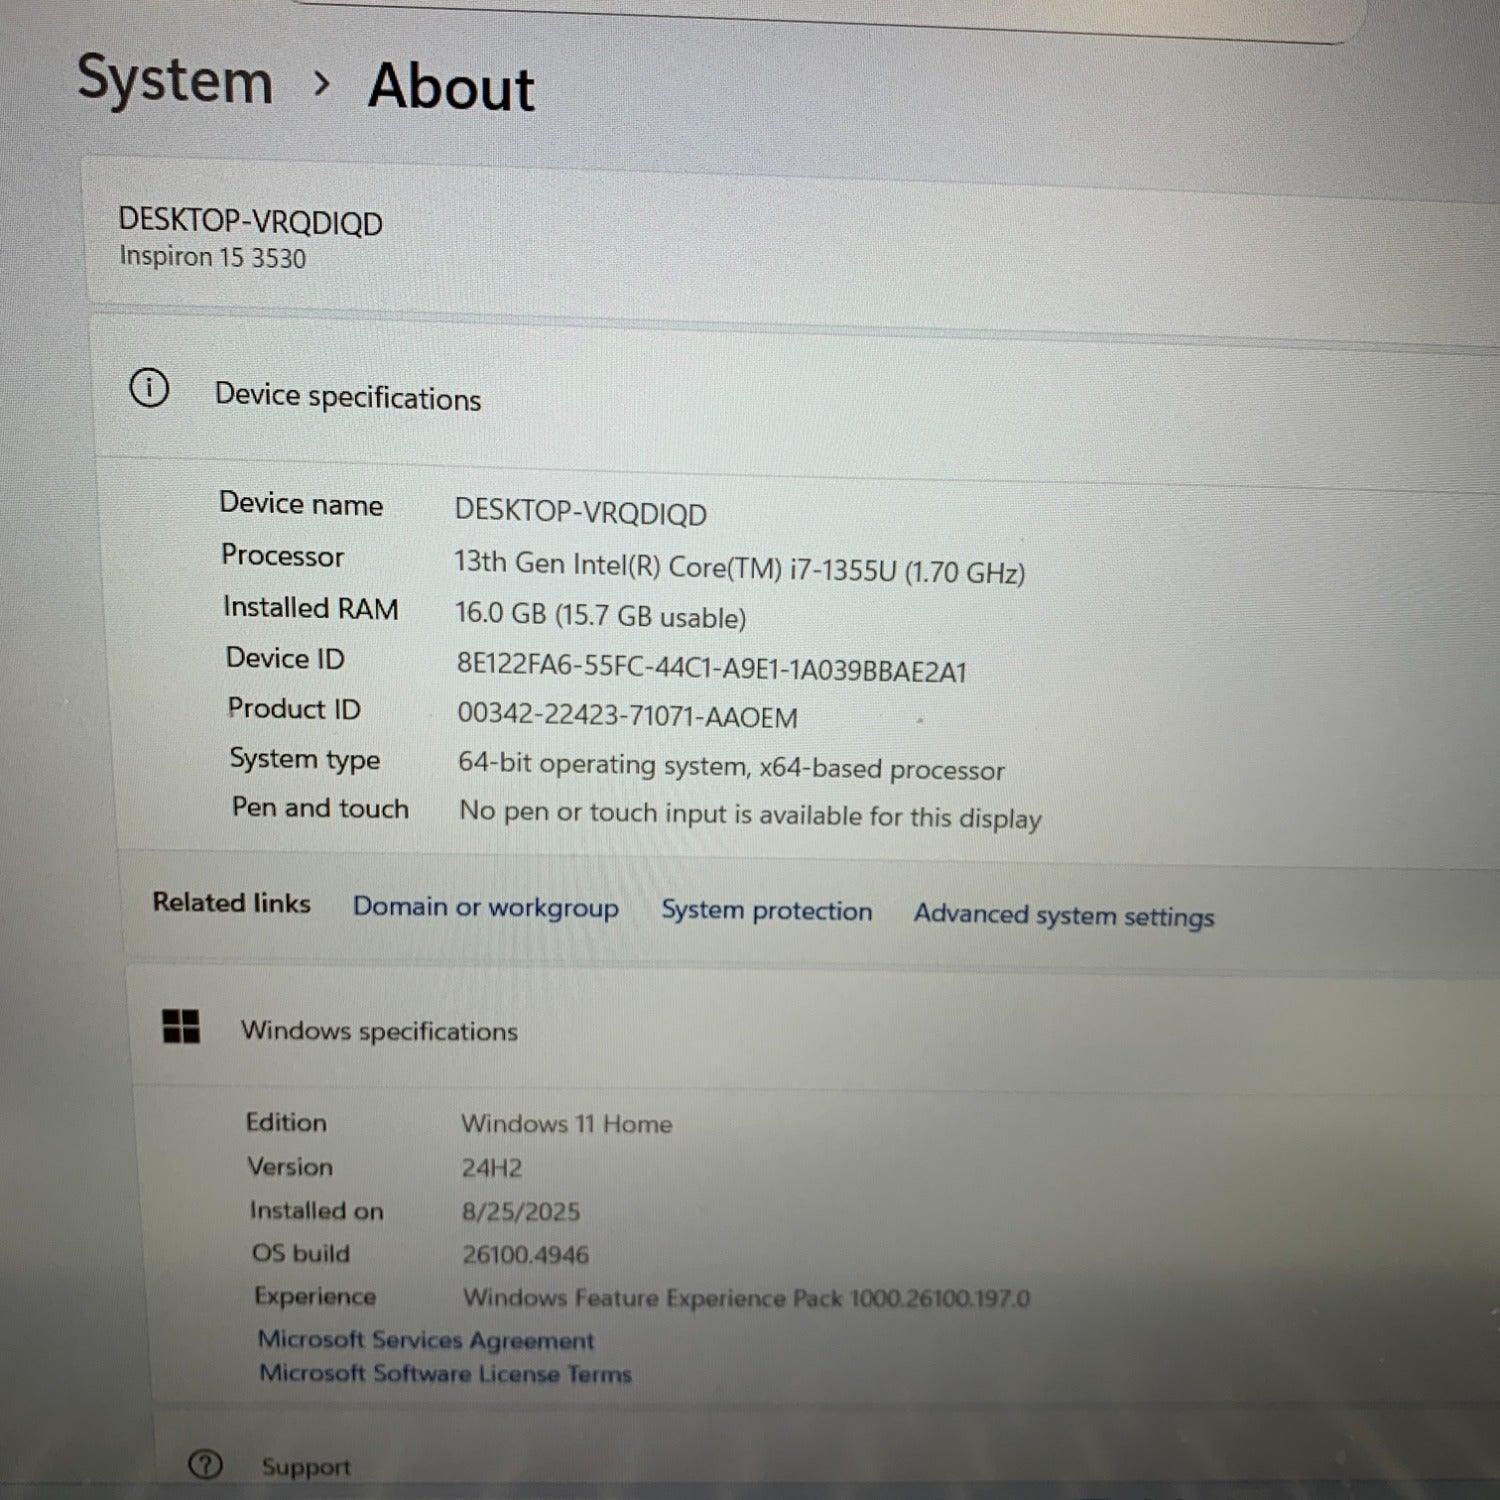Click the Installed RAM label
Viewport: 1500px width, 1500px height.
pos(311,608)
